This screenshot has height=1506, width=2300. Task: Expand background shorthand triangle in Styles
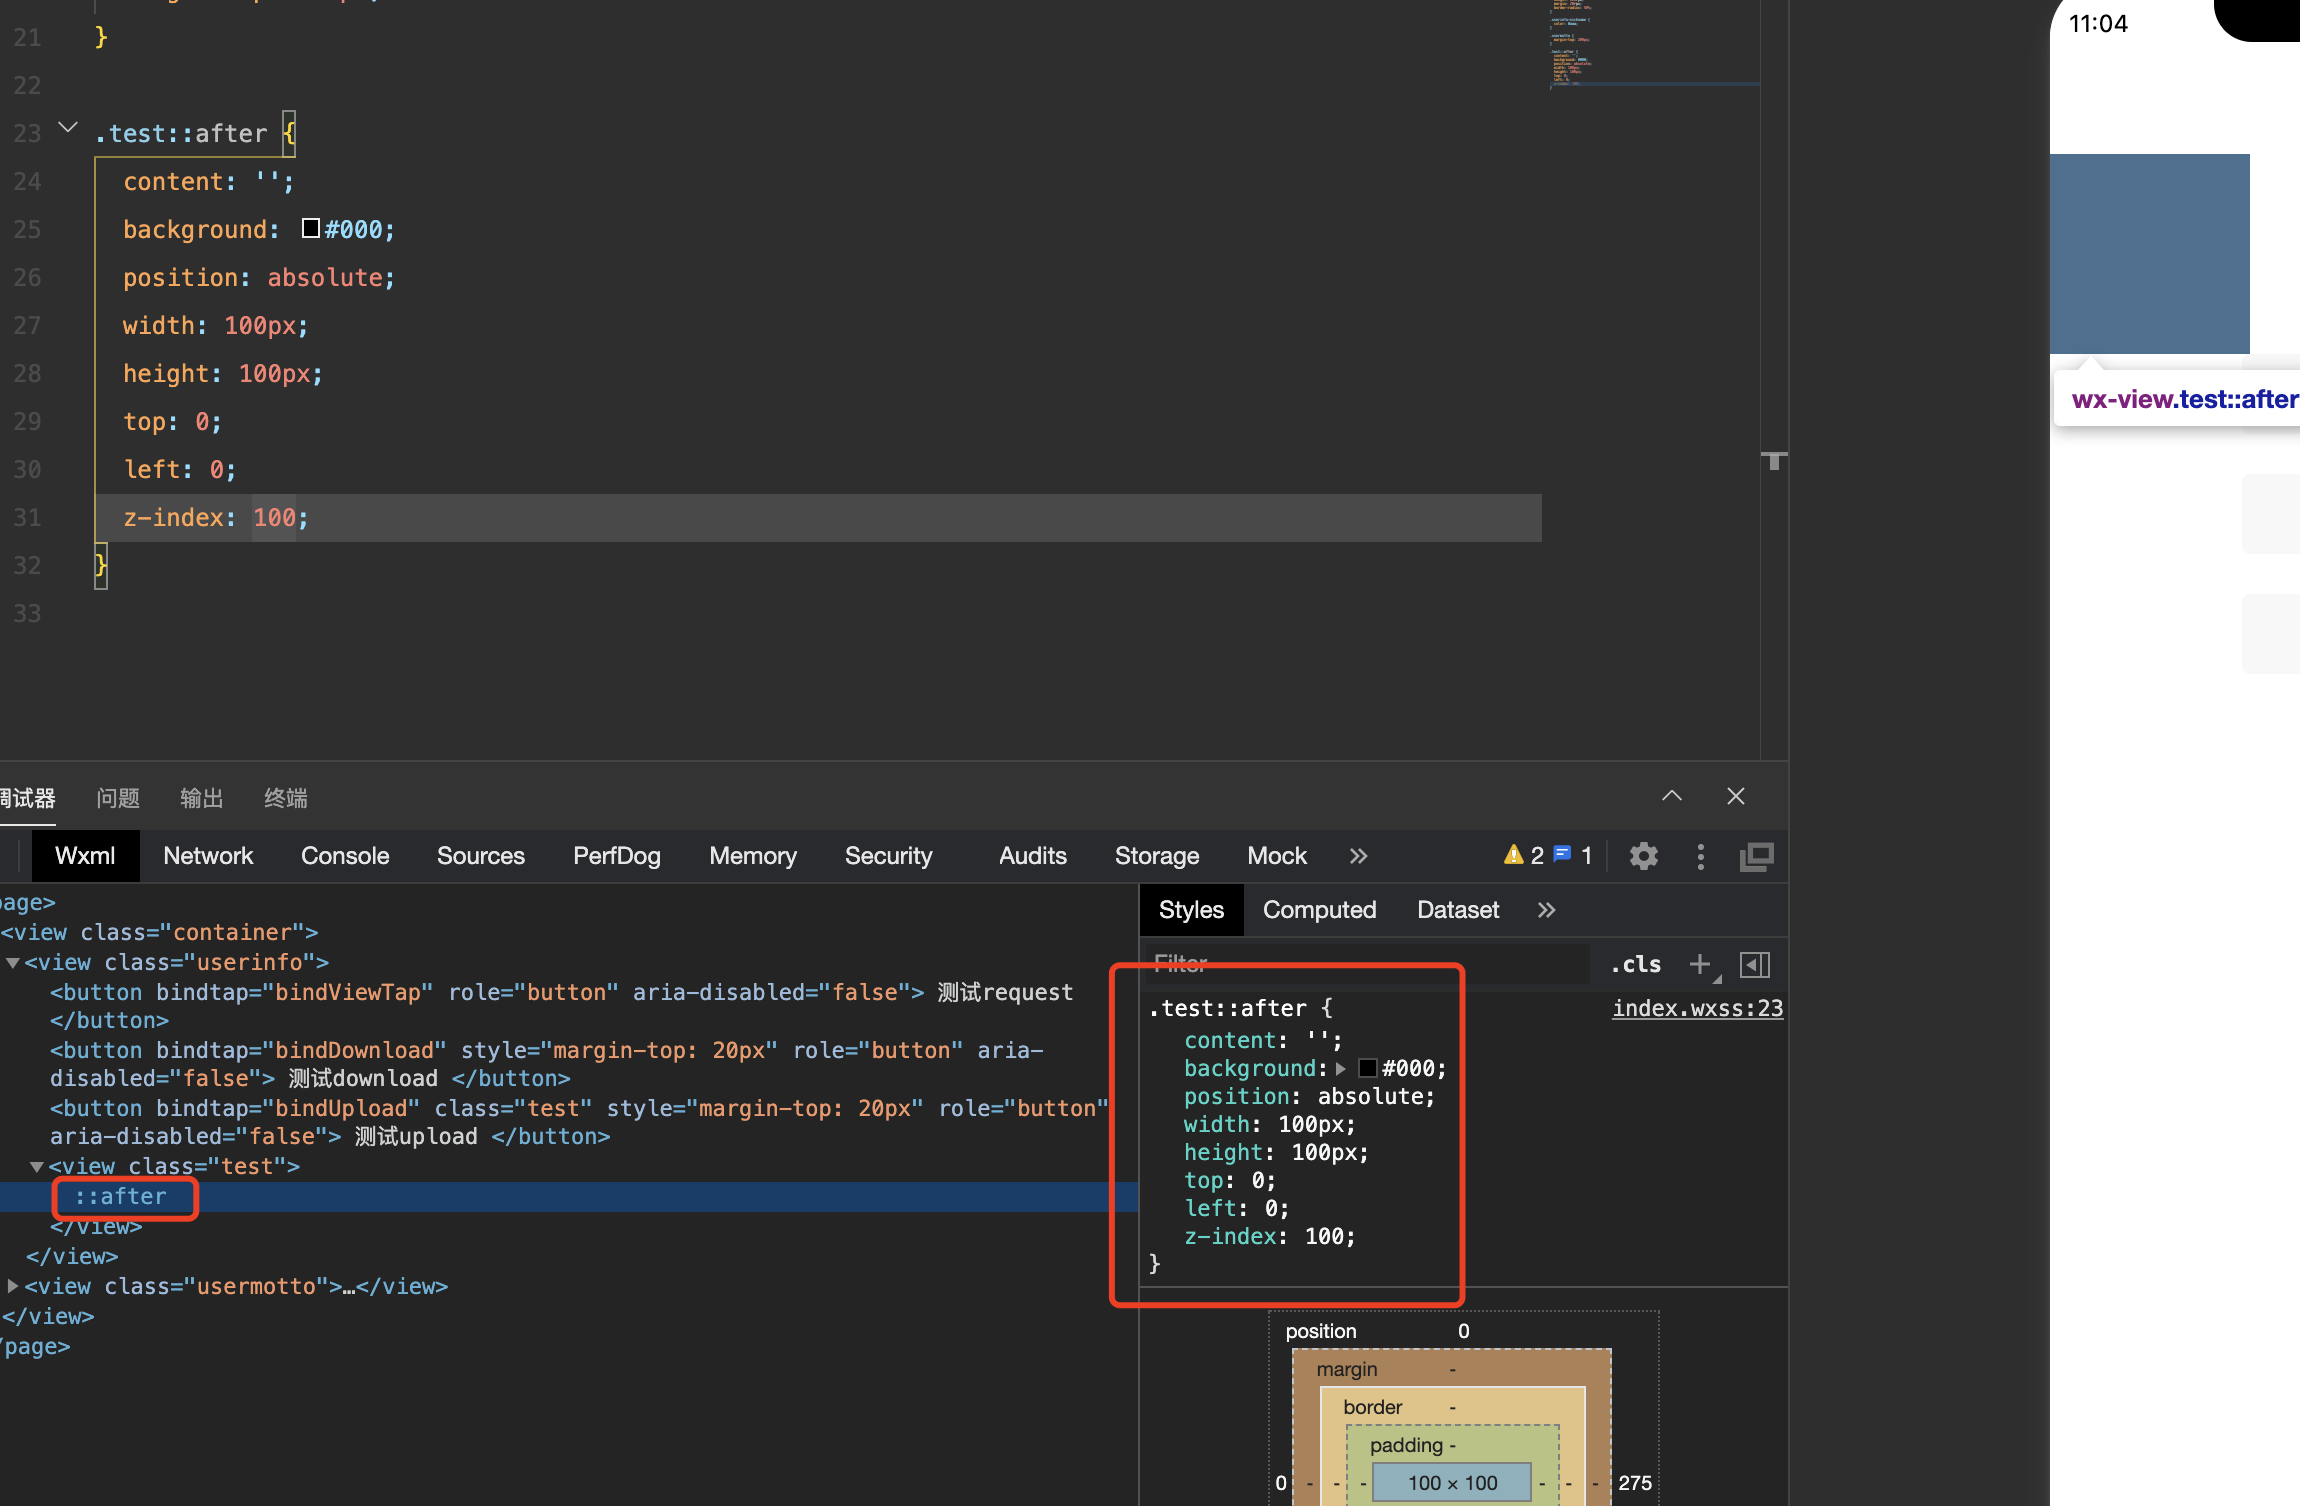pos(1341,1068)
